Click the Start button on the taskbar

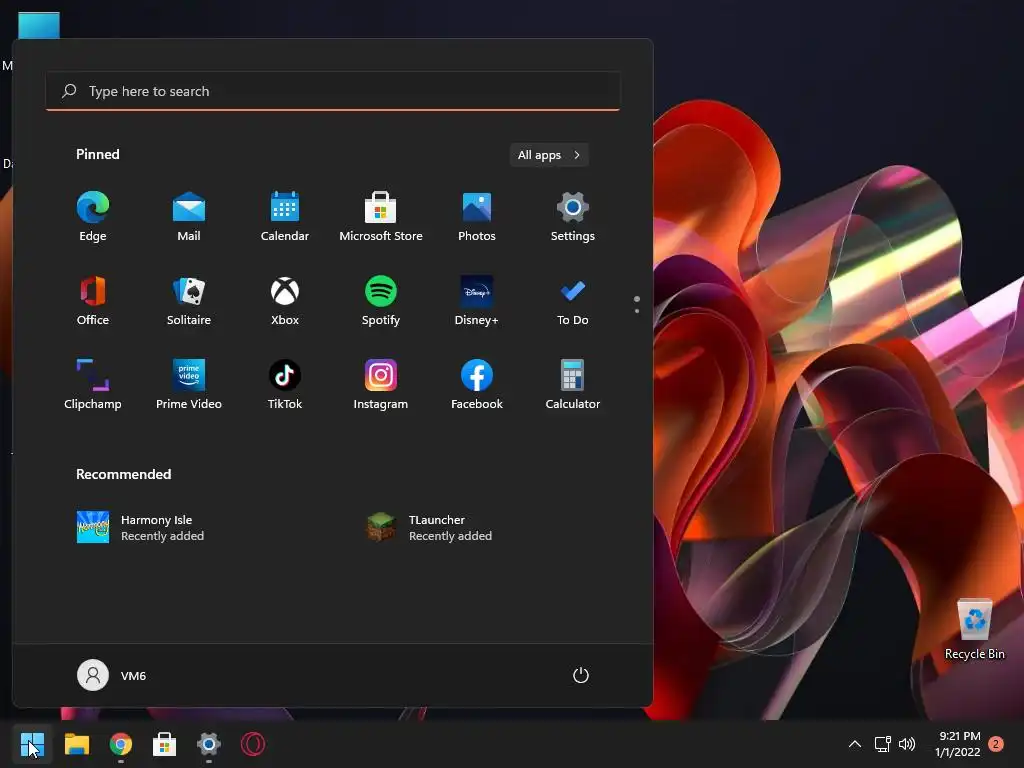pyautogui.click(x=32, y=744)
